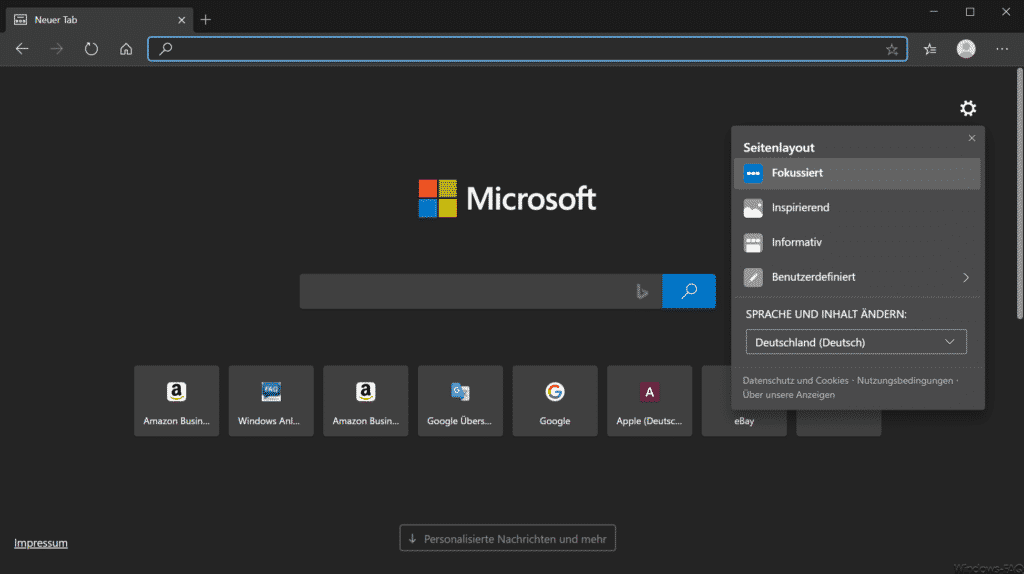Choose the Informativ layout option
This screenshot has height=574, width=1024.
coord(857,242)
